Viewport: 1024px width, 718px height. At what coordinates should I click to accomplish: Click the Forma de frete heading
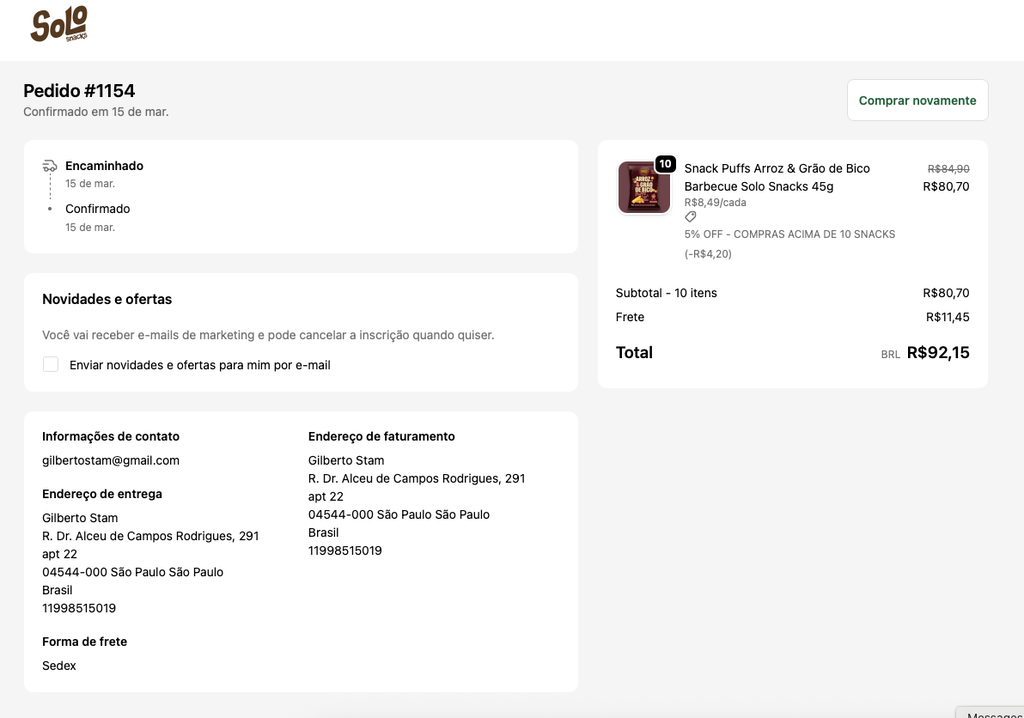point(84,642)
